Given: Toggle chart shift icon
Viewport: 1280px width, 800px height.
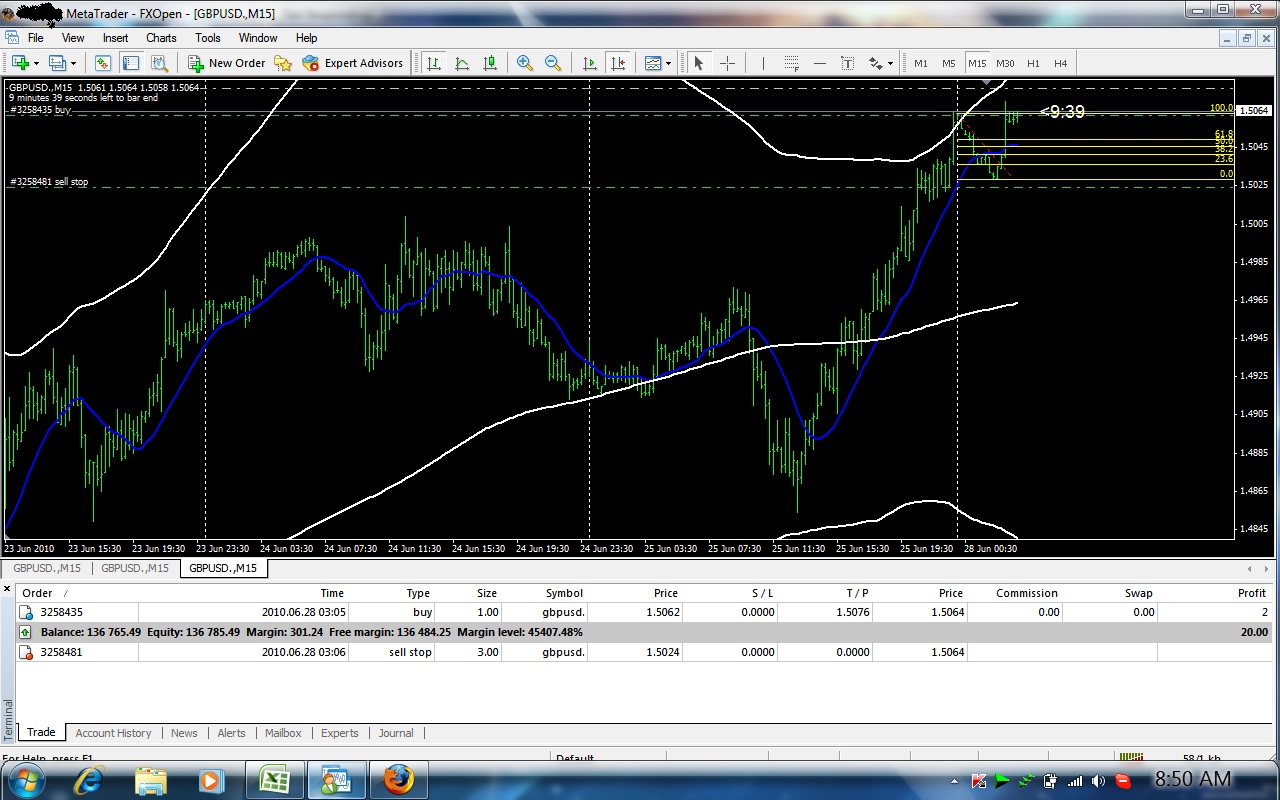Looking at the screenshot, I should 618,63.
